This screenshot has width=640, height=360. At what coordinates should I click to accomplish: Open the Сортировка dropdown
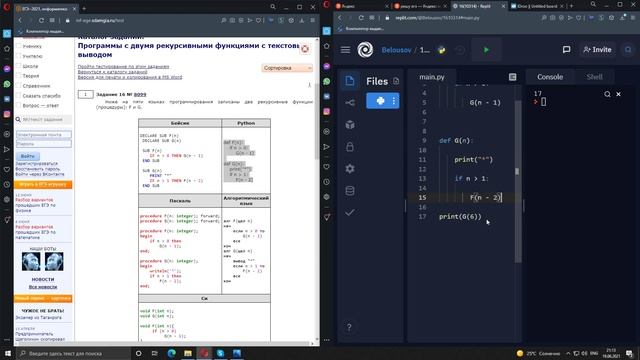[x=287, y=68]
